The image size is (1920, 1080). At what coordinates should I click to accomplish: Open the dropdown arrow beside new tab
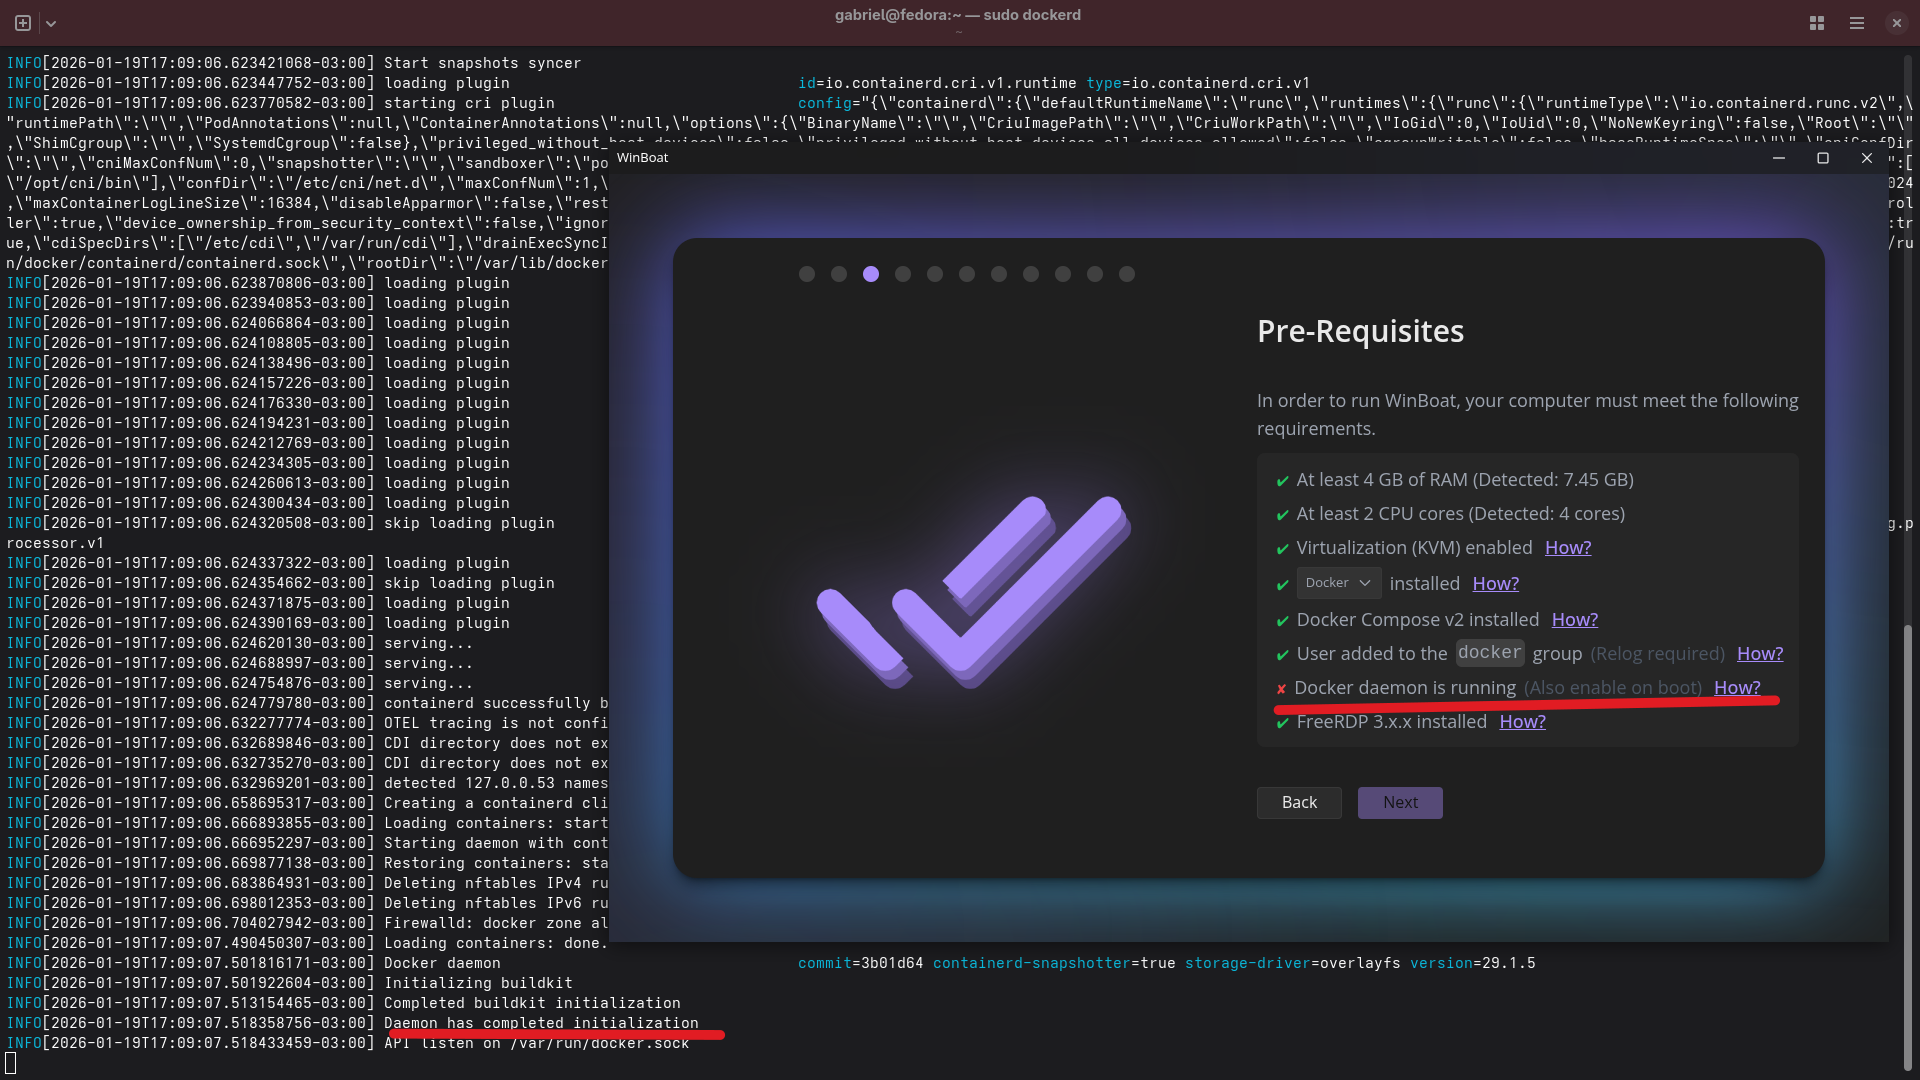pyautogui.click(x=51, y=23)
